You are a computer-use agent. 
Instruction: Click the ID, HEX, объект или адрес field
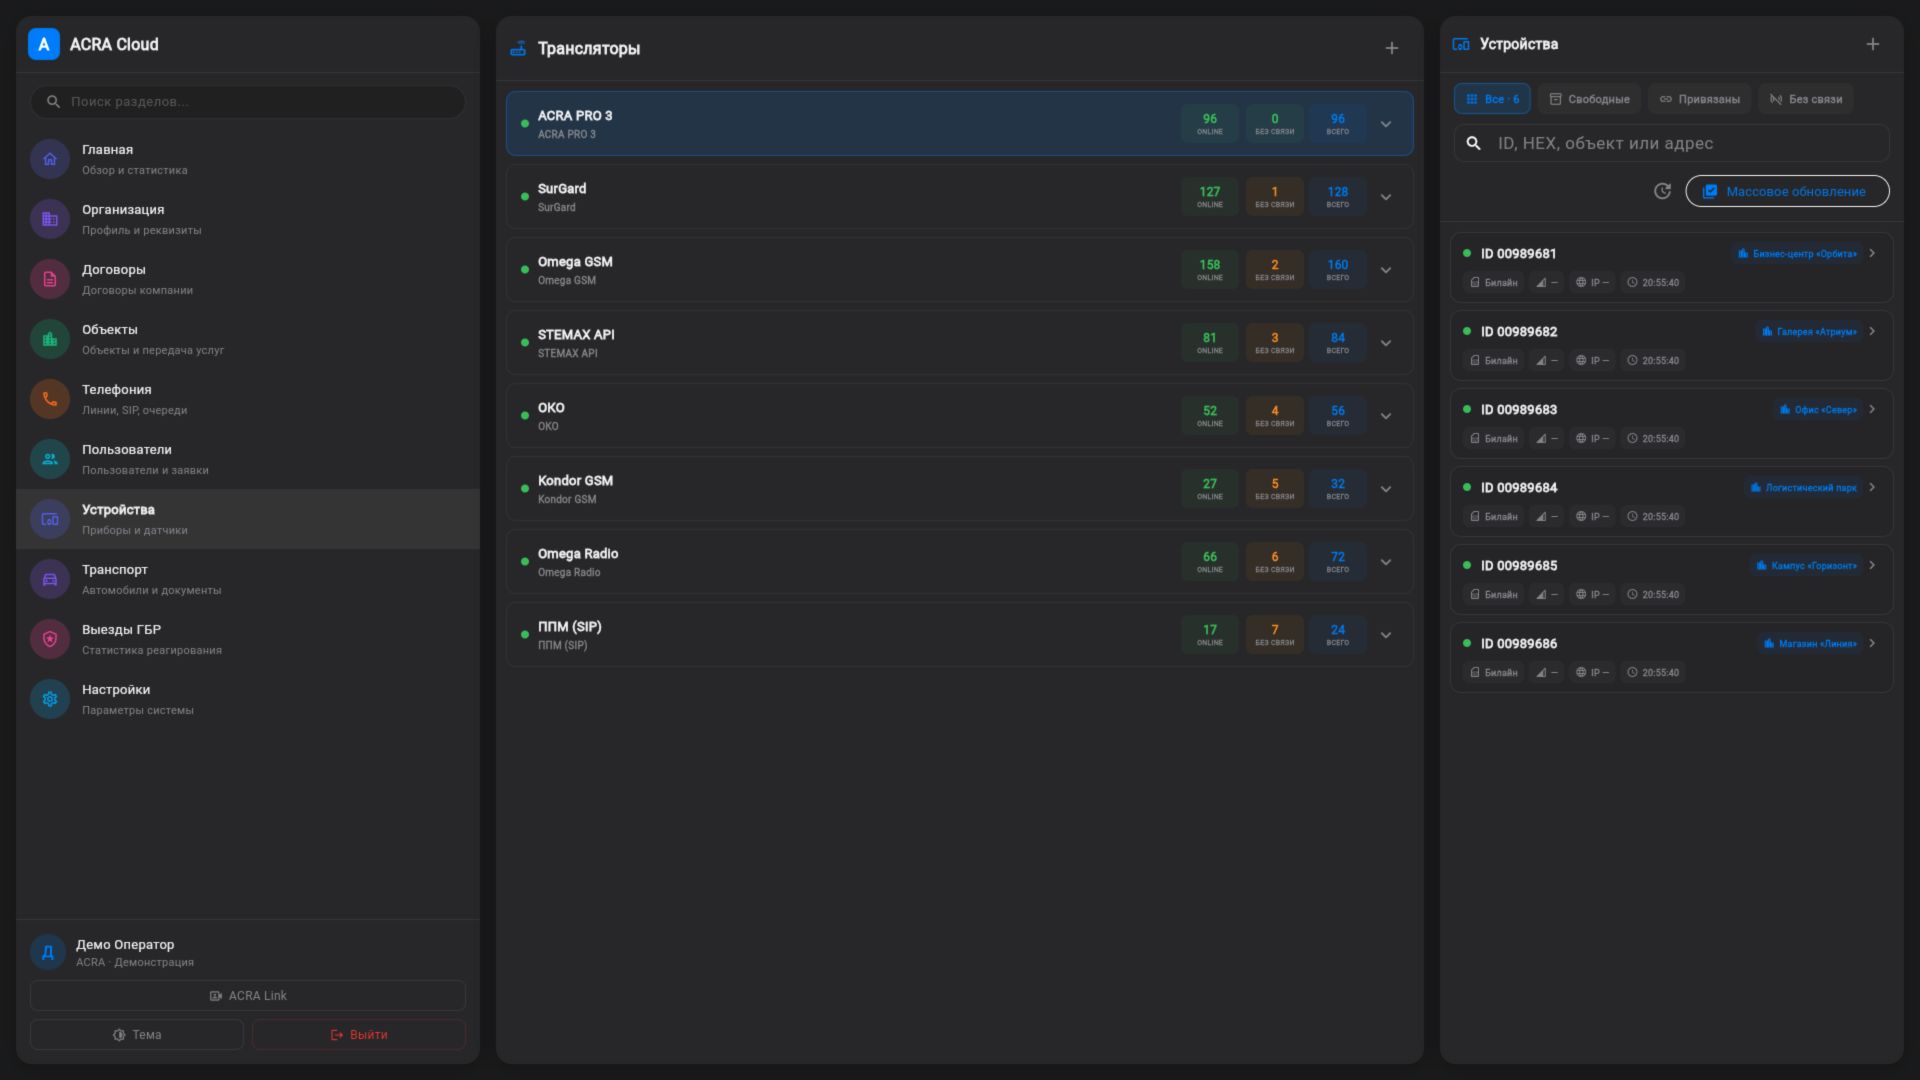pos(1672,143)
